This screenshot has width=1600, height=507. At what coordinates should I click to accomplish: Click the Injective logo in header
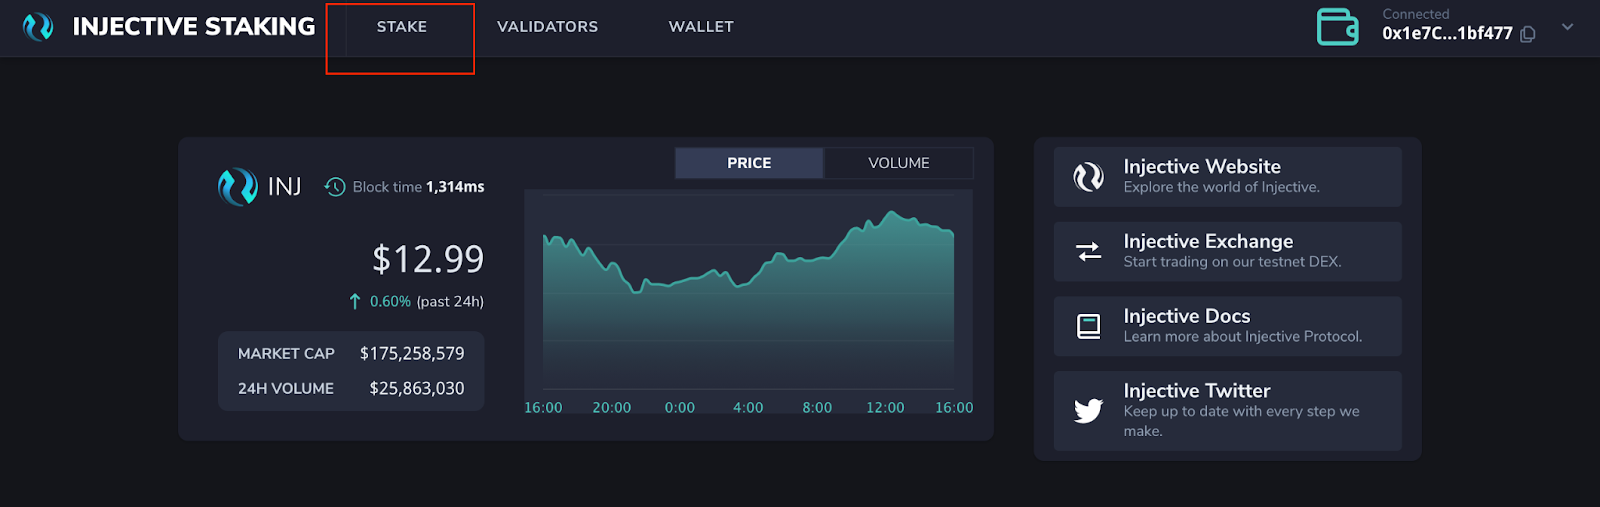click(x=38, y=27)
